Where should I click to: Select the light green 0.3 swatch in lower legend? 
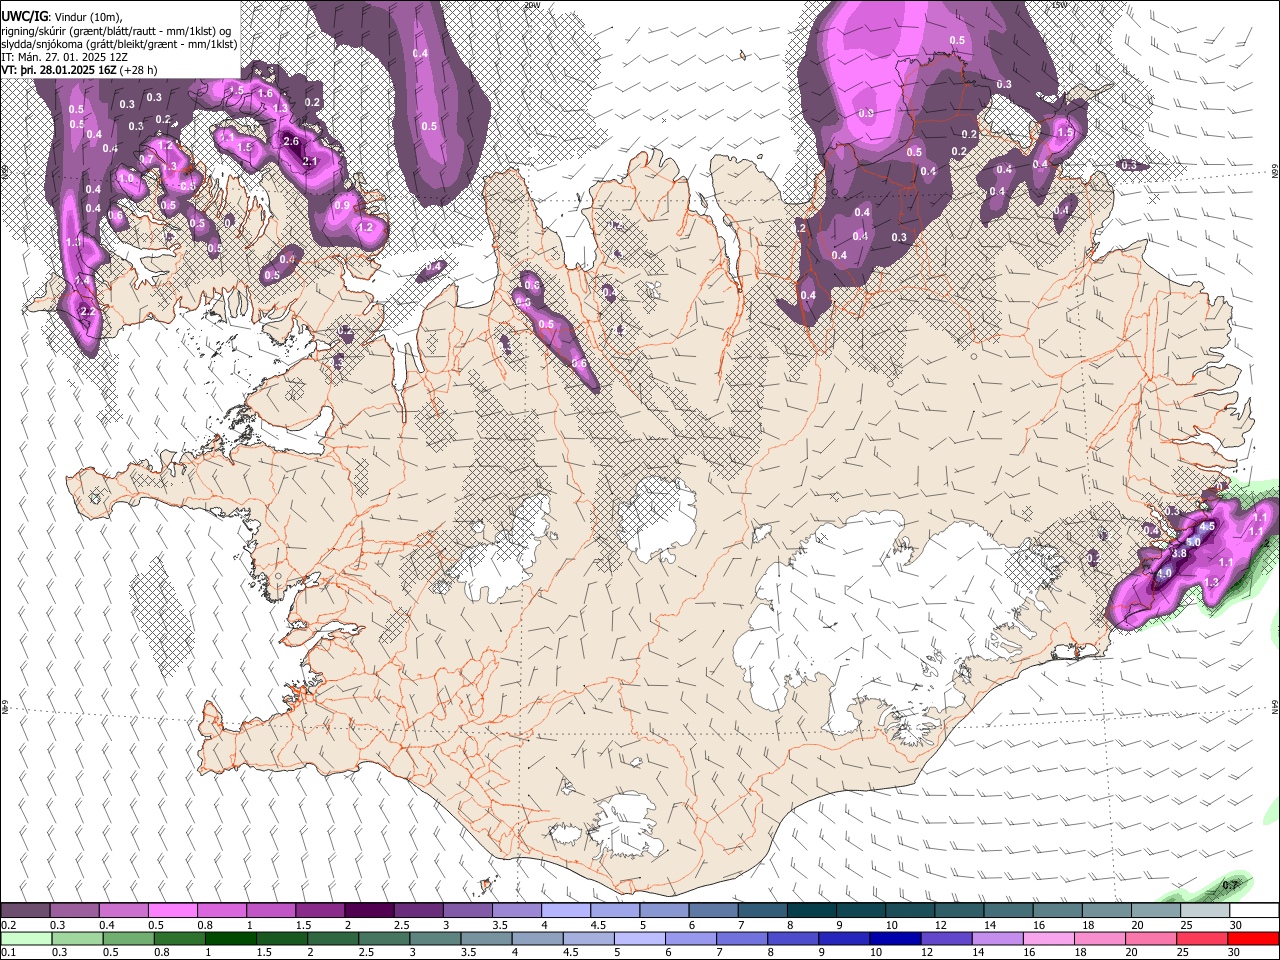(x=77, y=938)
